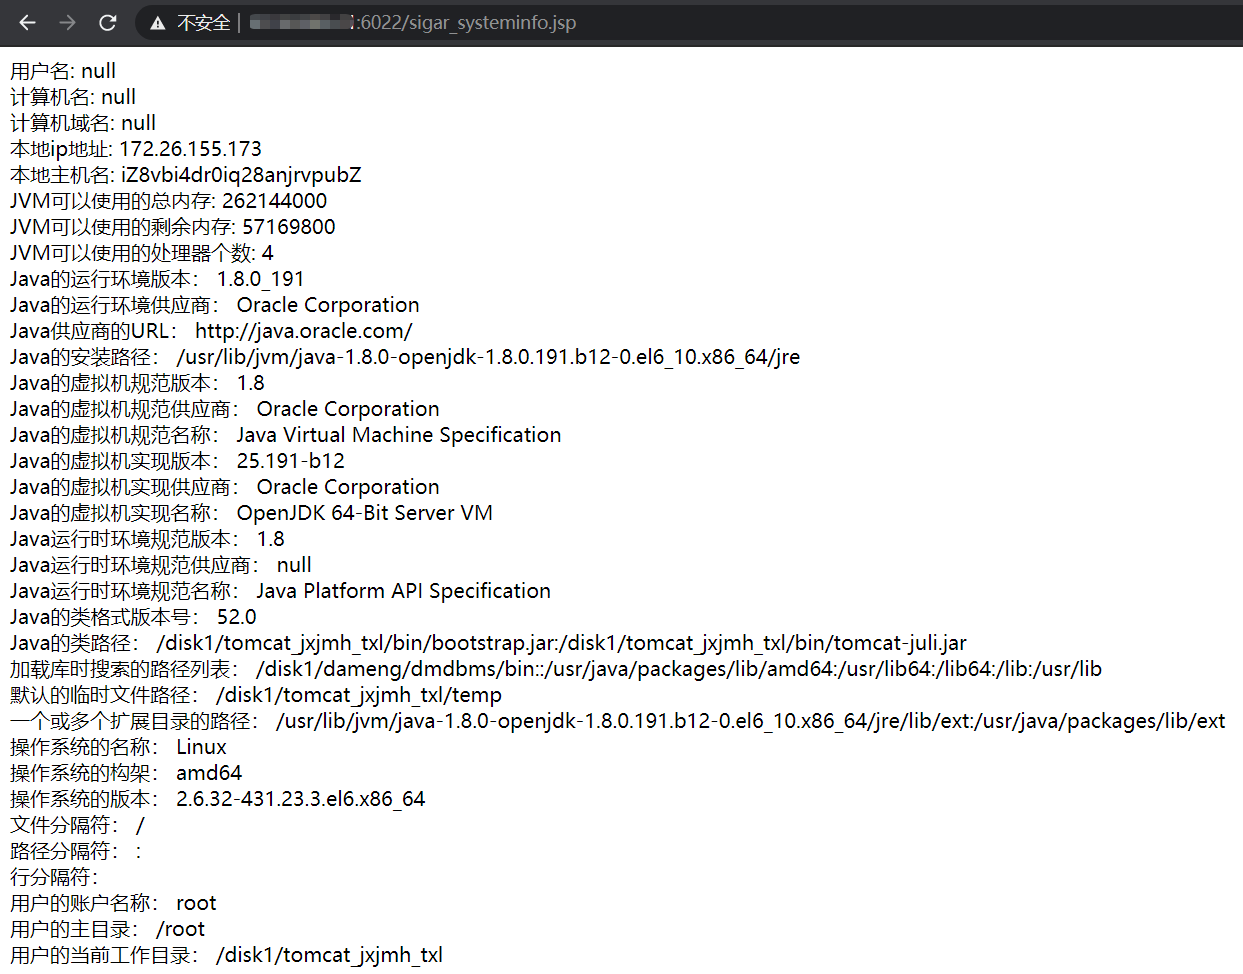
Task: Click the 行分隔符 line
Action: [55, 877]
